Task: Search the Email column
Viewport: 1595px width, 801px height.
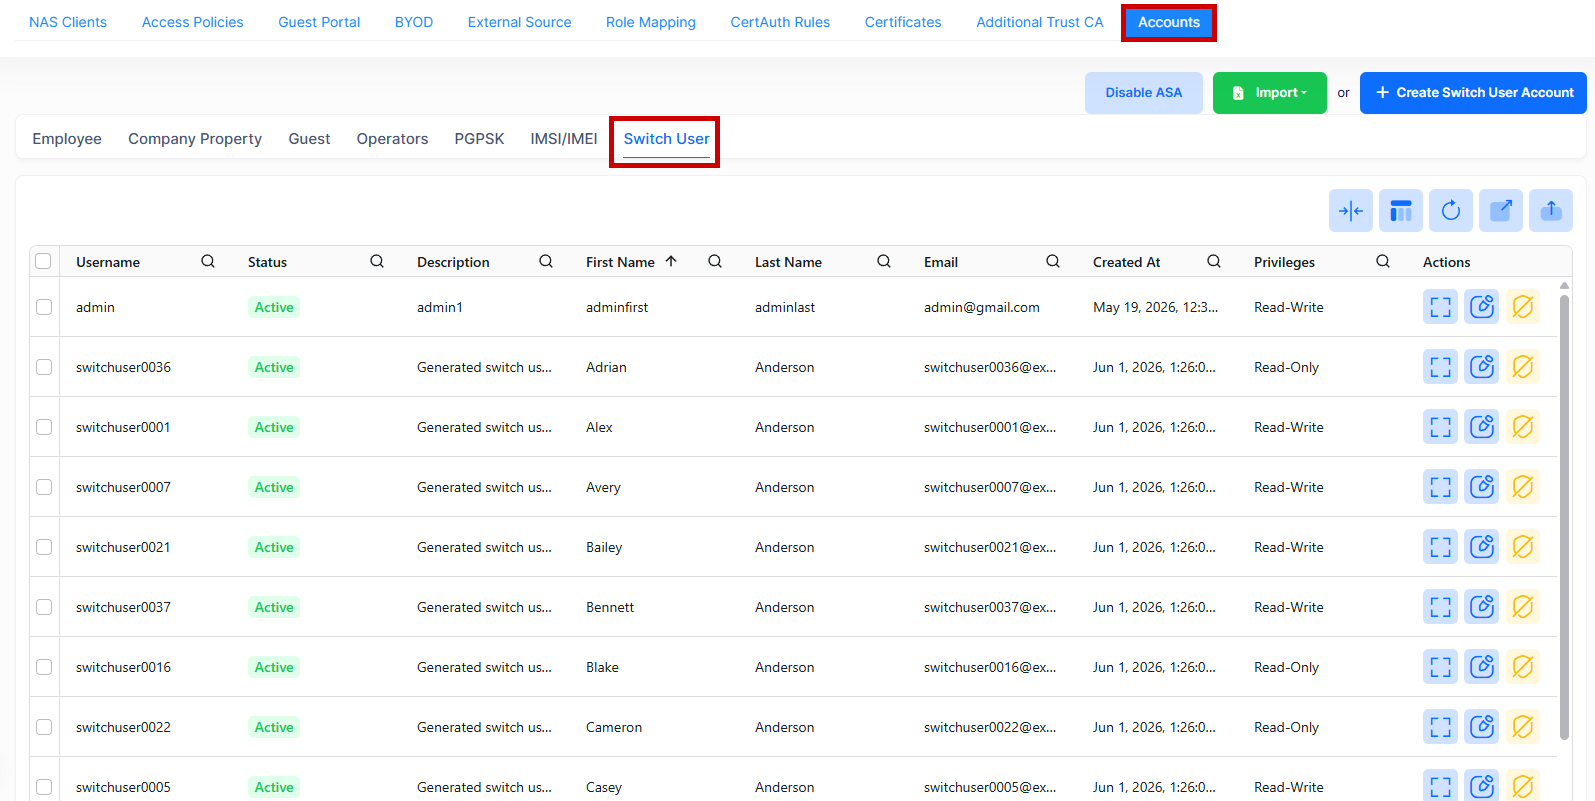Action: 1053,261
